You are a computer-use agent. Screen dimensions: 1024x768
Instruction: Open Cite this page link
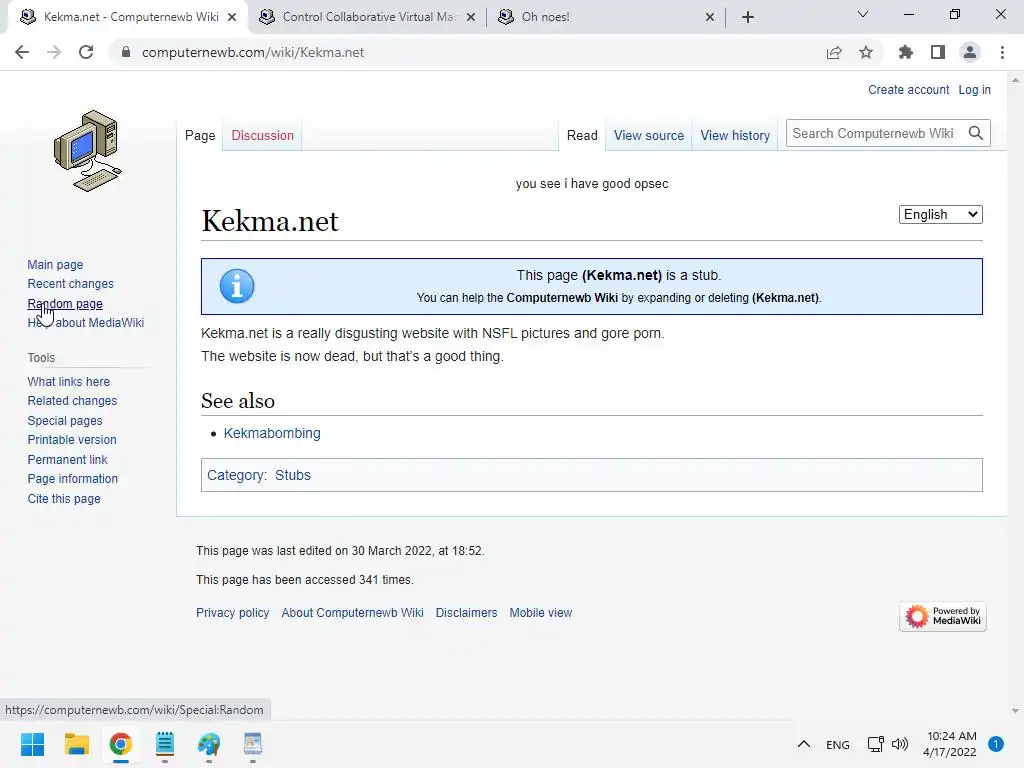click(64, 498)
